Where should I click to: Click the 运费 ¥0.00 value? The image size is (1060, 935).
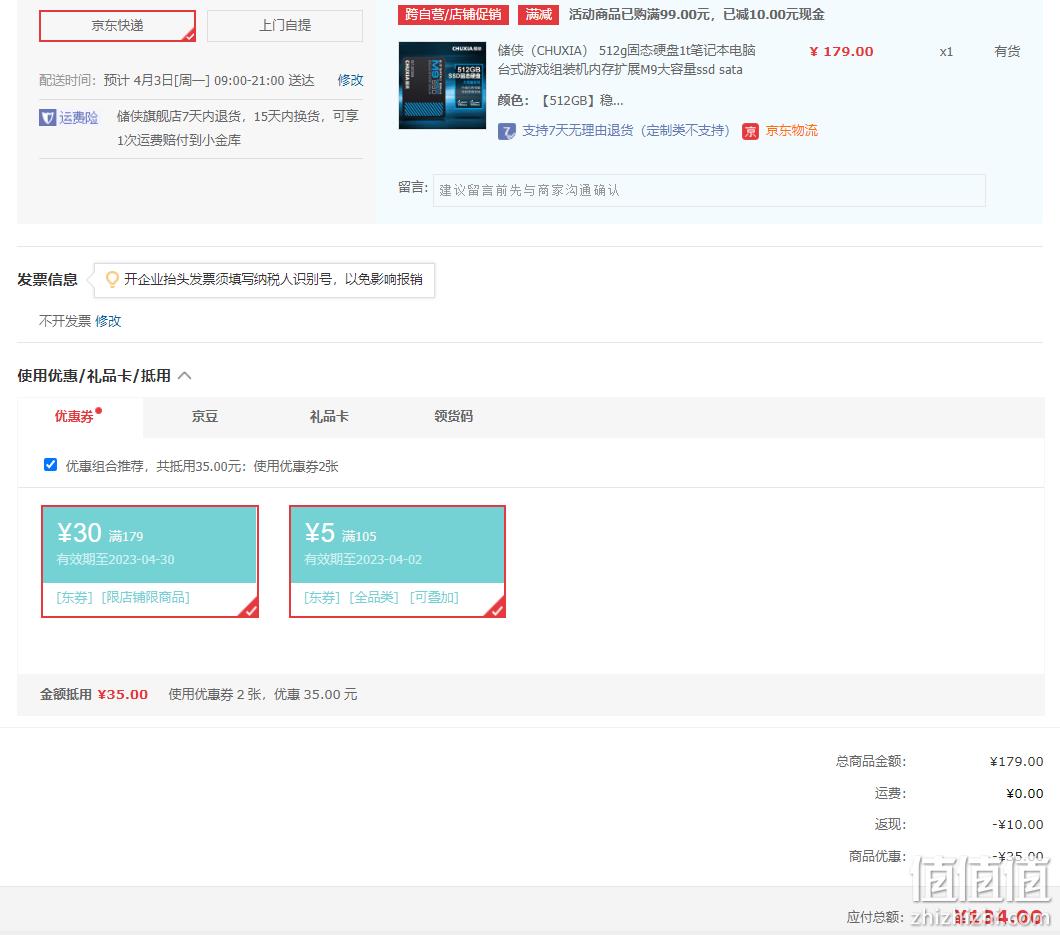pyautogui.click(x=1024, y=793)
